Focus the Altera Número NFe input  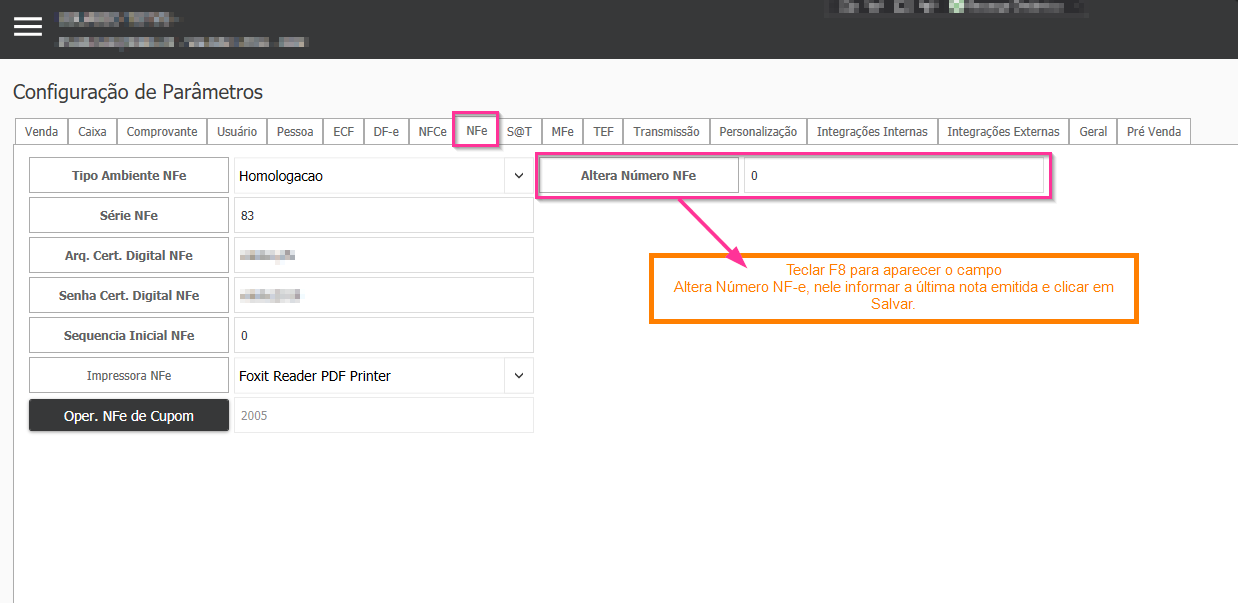pos(894,176)
